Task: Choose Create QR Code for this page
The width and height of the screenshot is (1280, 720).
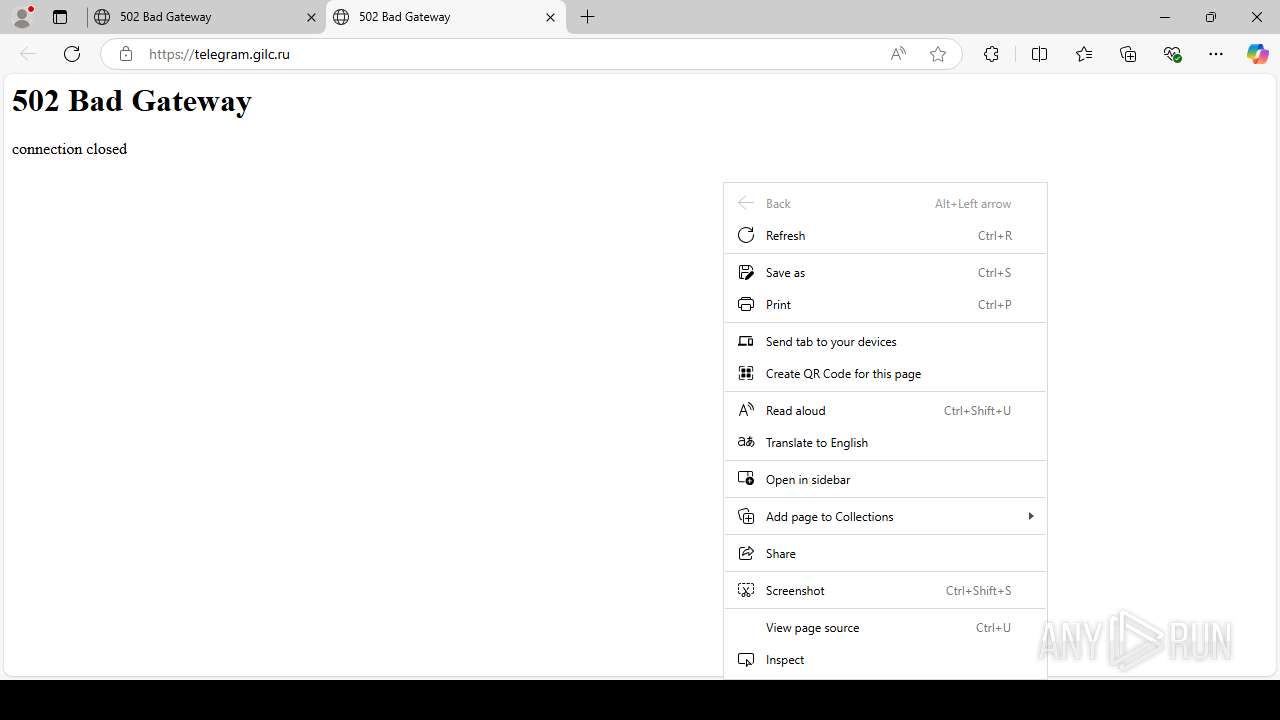Action: coord(885,374)
